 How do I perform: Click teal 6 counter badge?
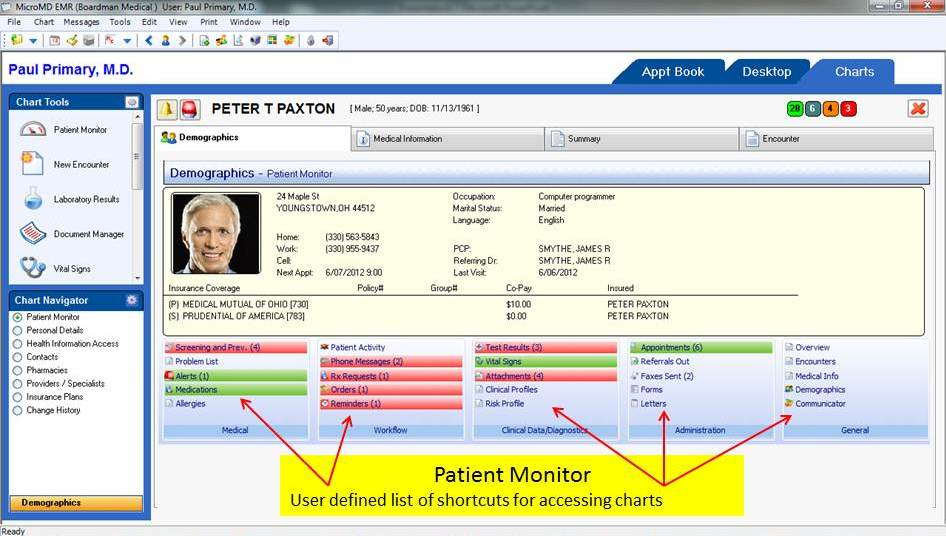812,109
